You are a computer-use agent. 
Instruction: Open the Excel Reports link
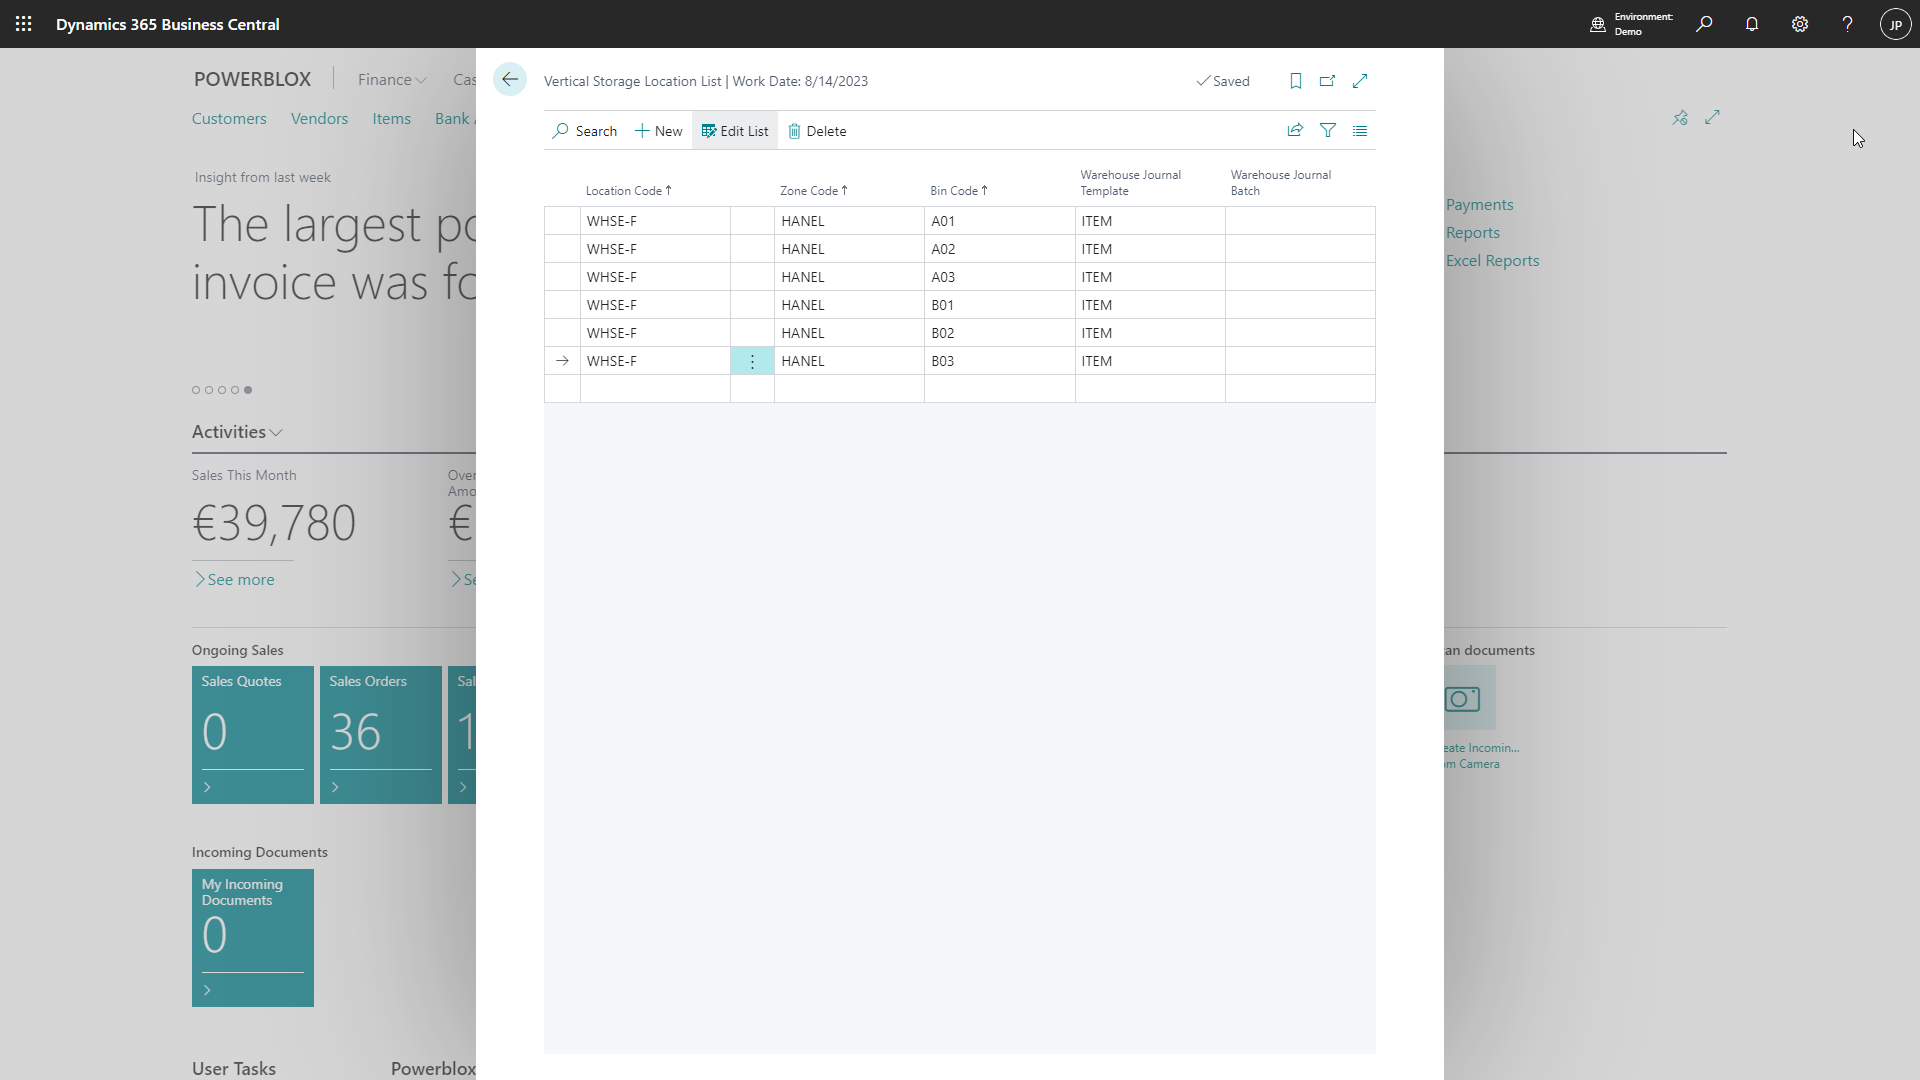(1492, 261)
